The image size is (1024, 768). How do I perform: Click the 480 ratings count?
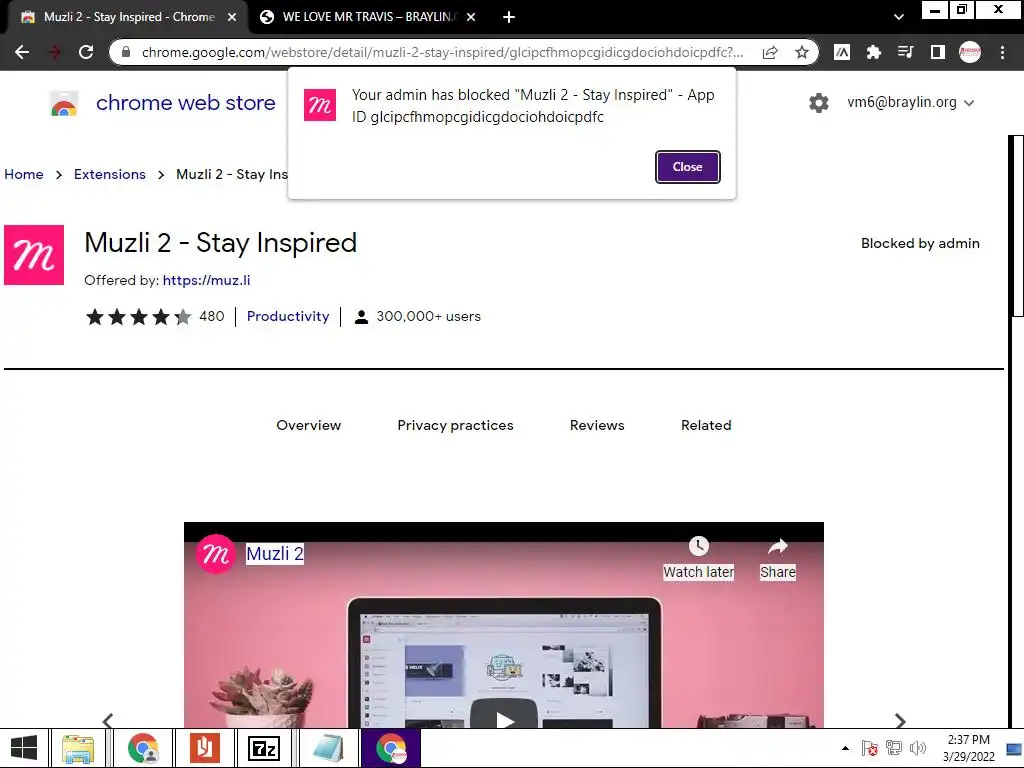click(212, 316)
